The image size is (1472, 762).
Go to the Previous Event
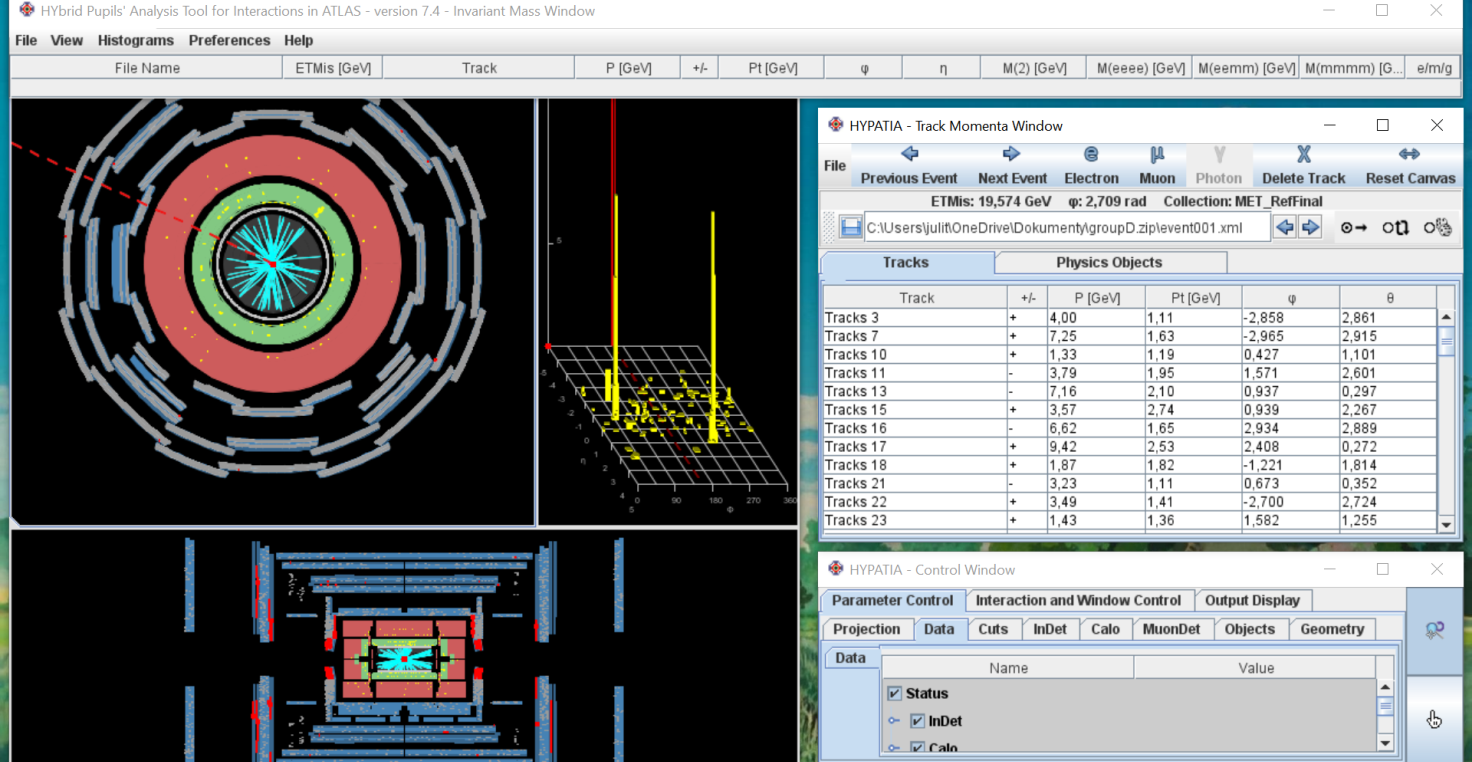[909, 165]
